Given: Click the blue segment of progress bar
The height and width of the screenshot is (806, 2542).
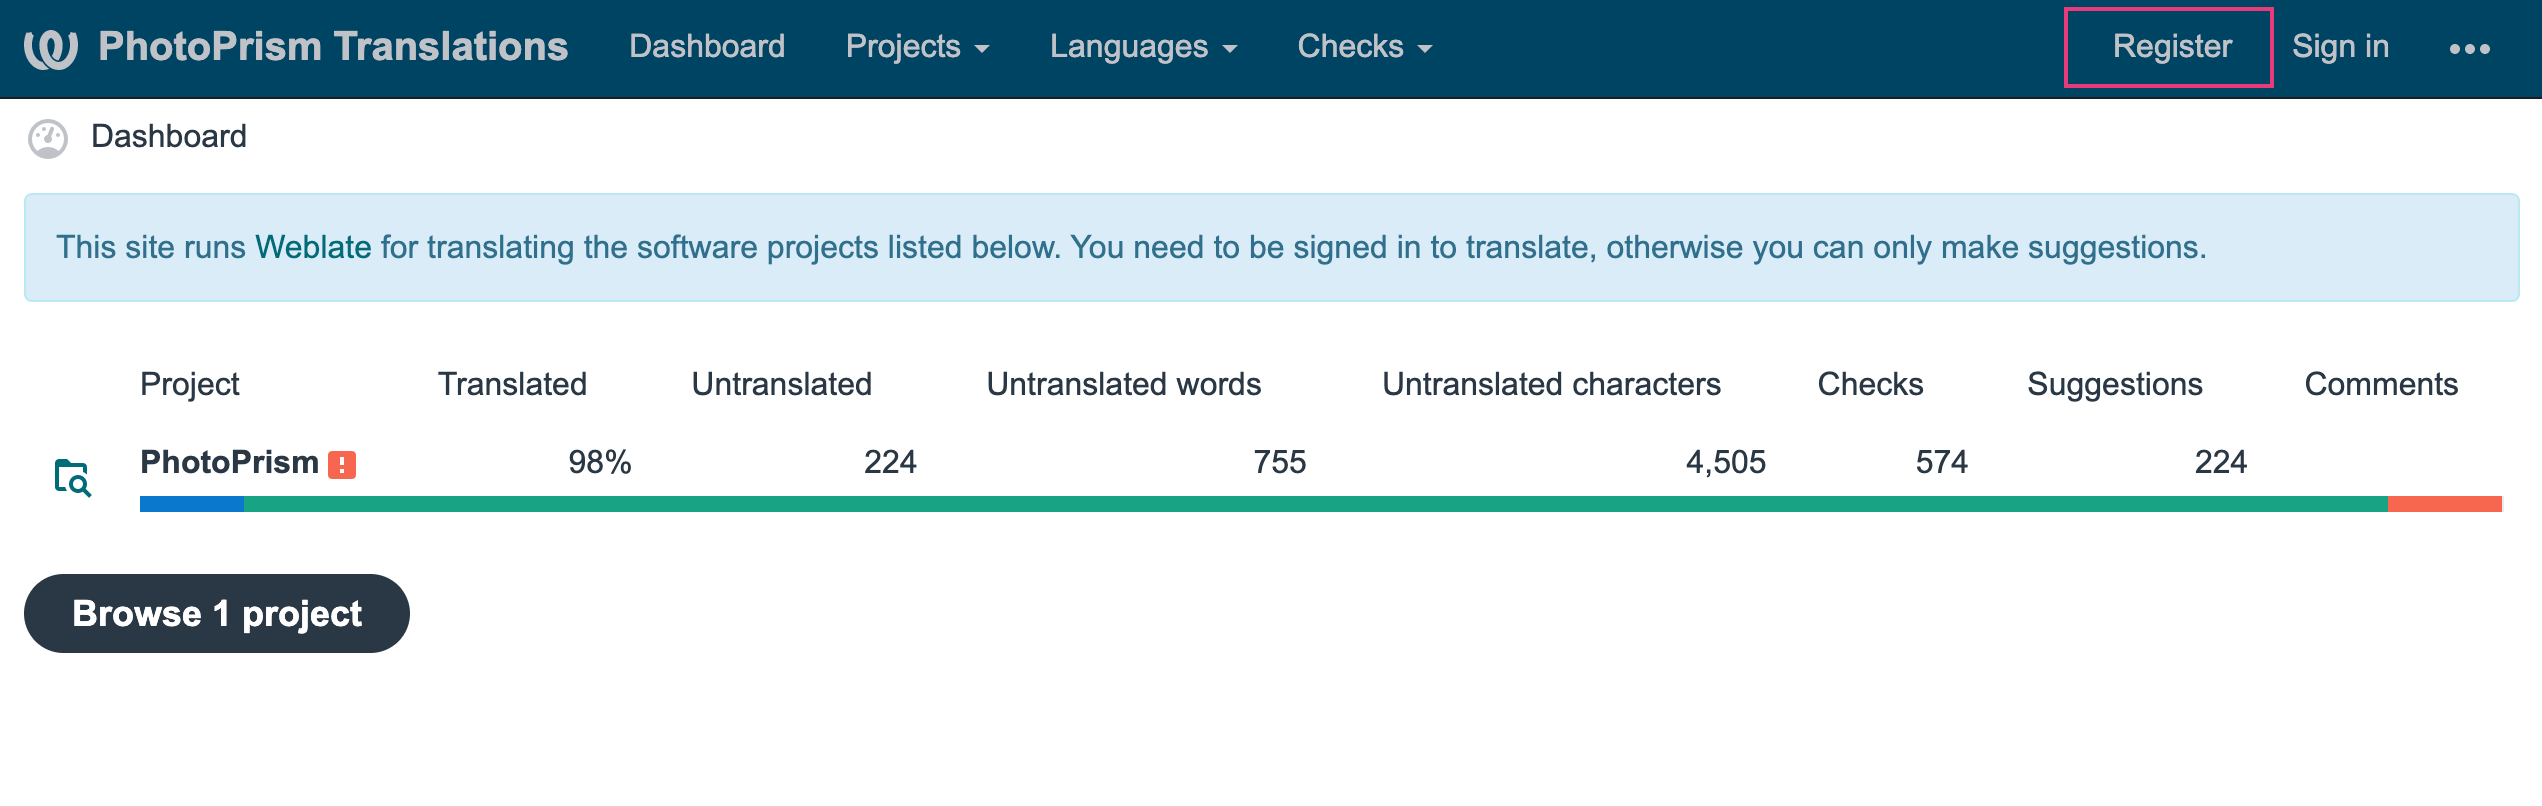Looking at the screenshot, I should (x=191, y=504).
